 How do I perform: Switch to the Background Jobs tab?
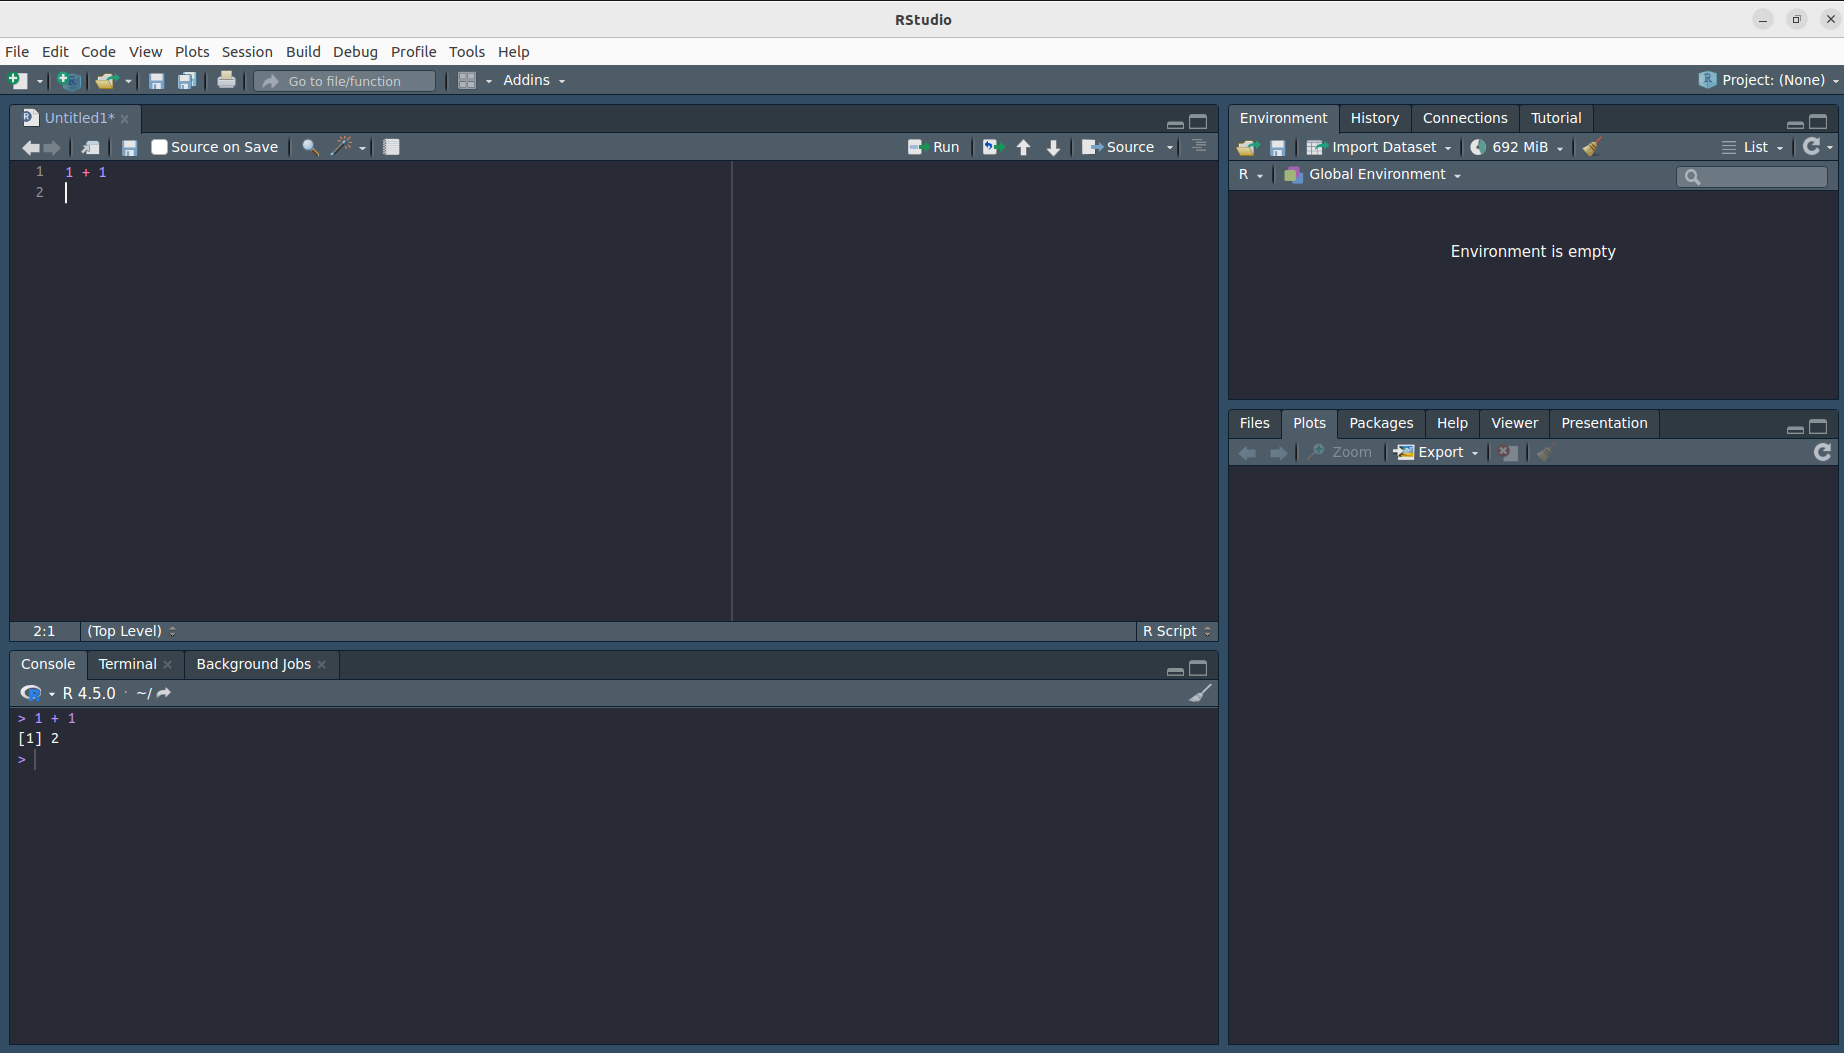pos(253,664)
